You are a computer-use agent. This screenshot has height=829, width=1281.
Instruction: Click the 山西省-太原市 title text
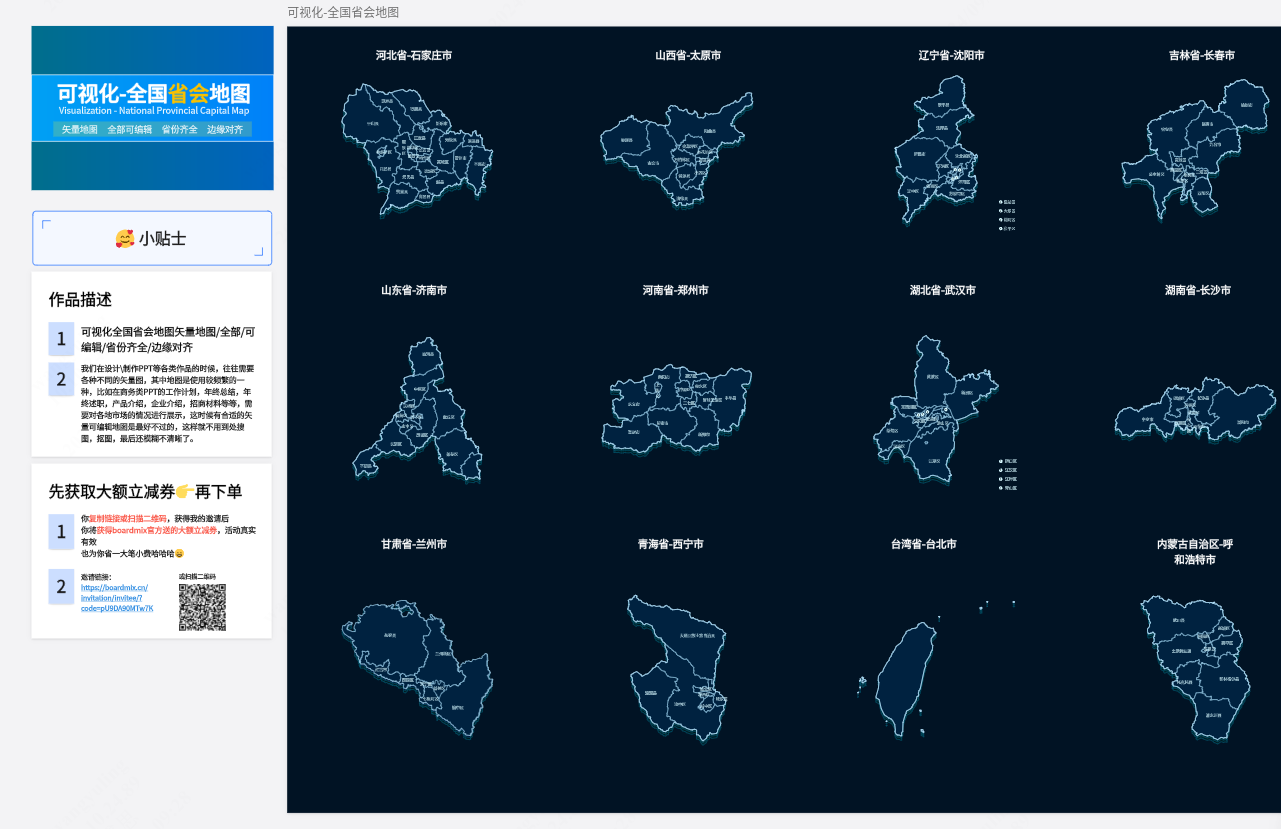pos(688,55)
